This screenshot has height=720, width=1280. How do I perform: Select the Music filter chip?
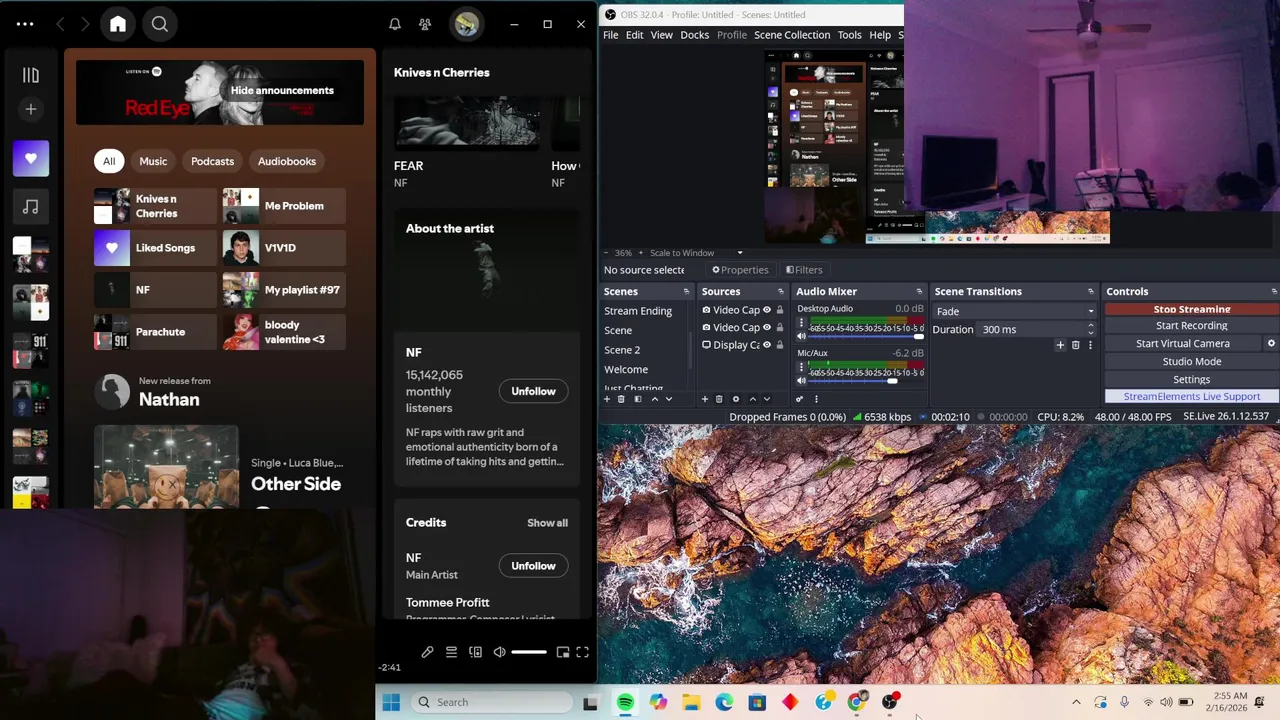[153, 161]
